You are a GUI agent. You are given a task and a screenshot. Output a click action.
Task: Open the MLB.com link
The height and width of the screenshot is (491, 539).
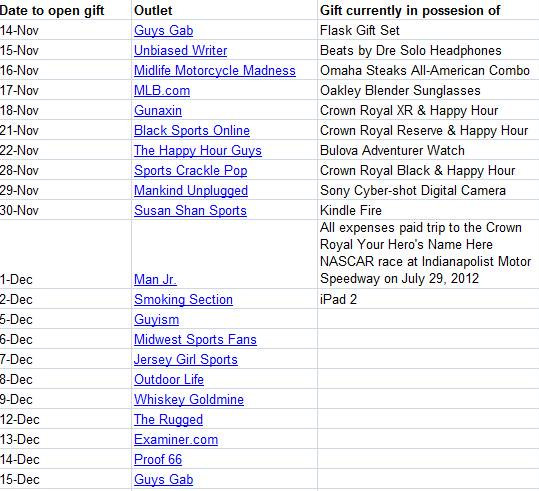pos(162,90)
